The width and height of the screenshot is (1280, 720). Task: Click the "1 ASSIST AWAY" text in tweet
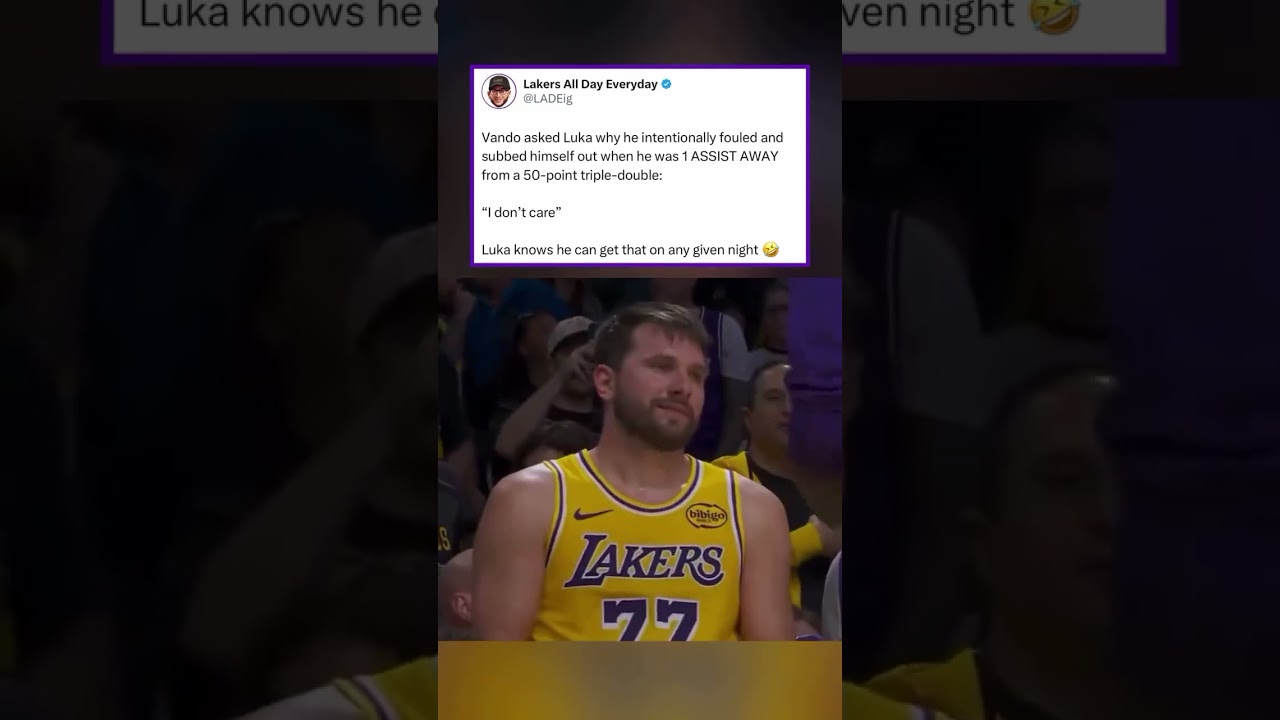click(729, 156)
